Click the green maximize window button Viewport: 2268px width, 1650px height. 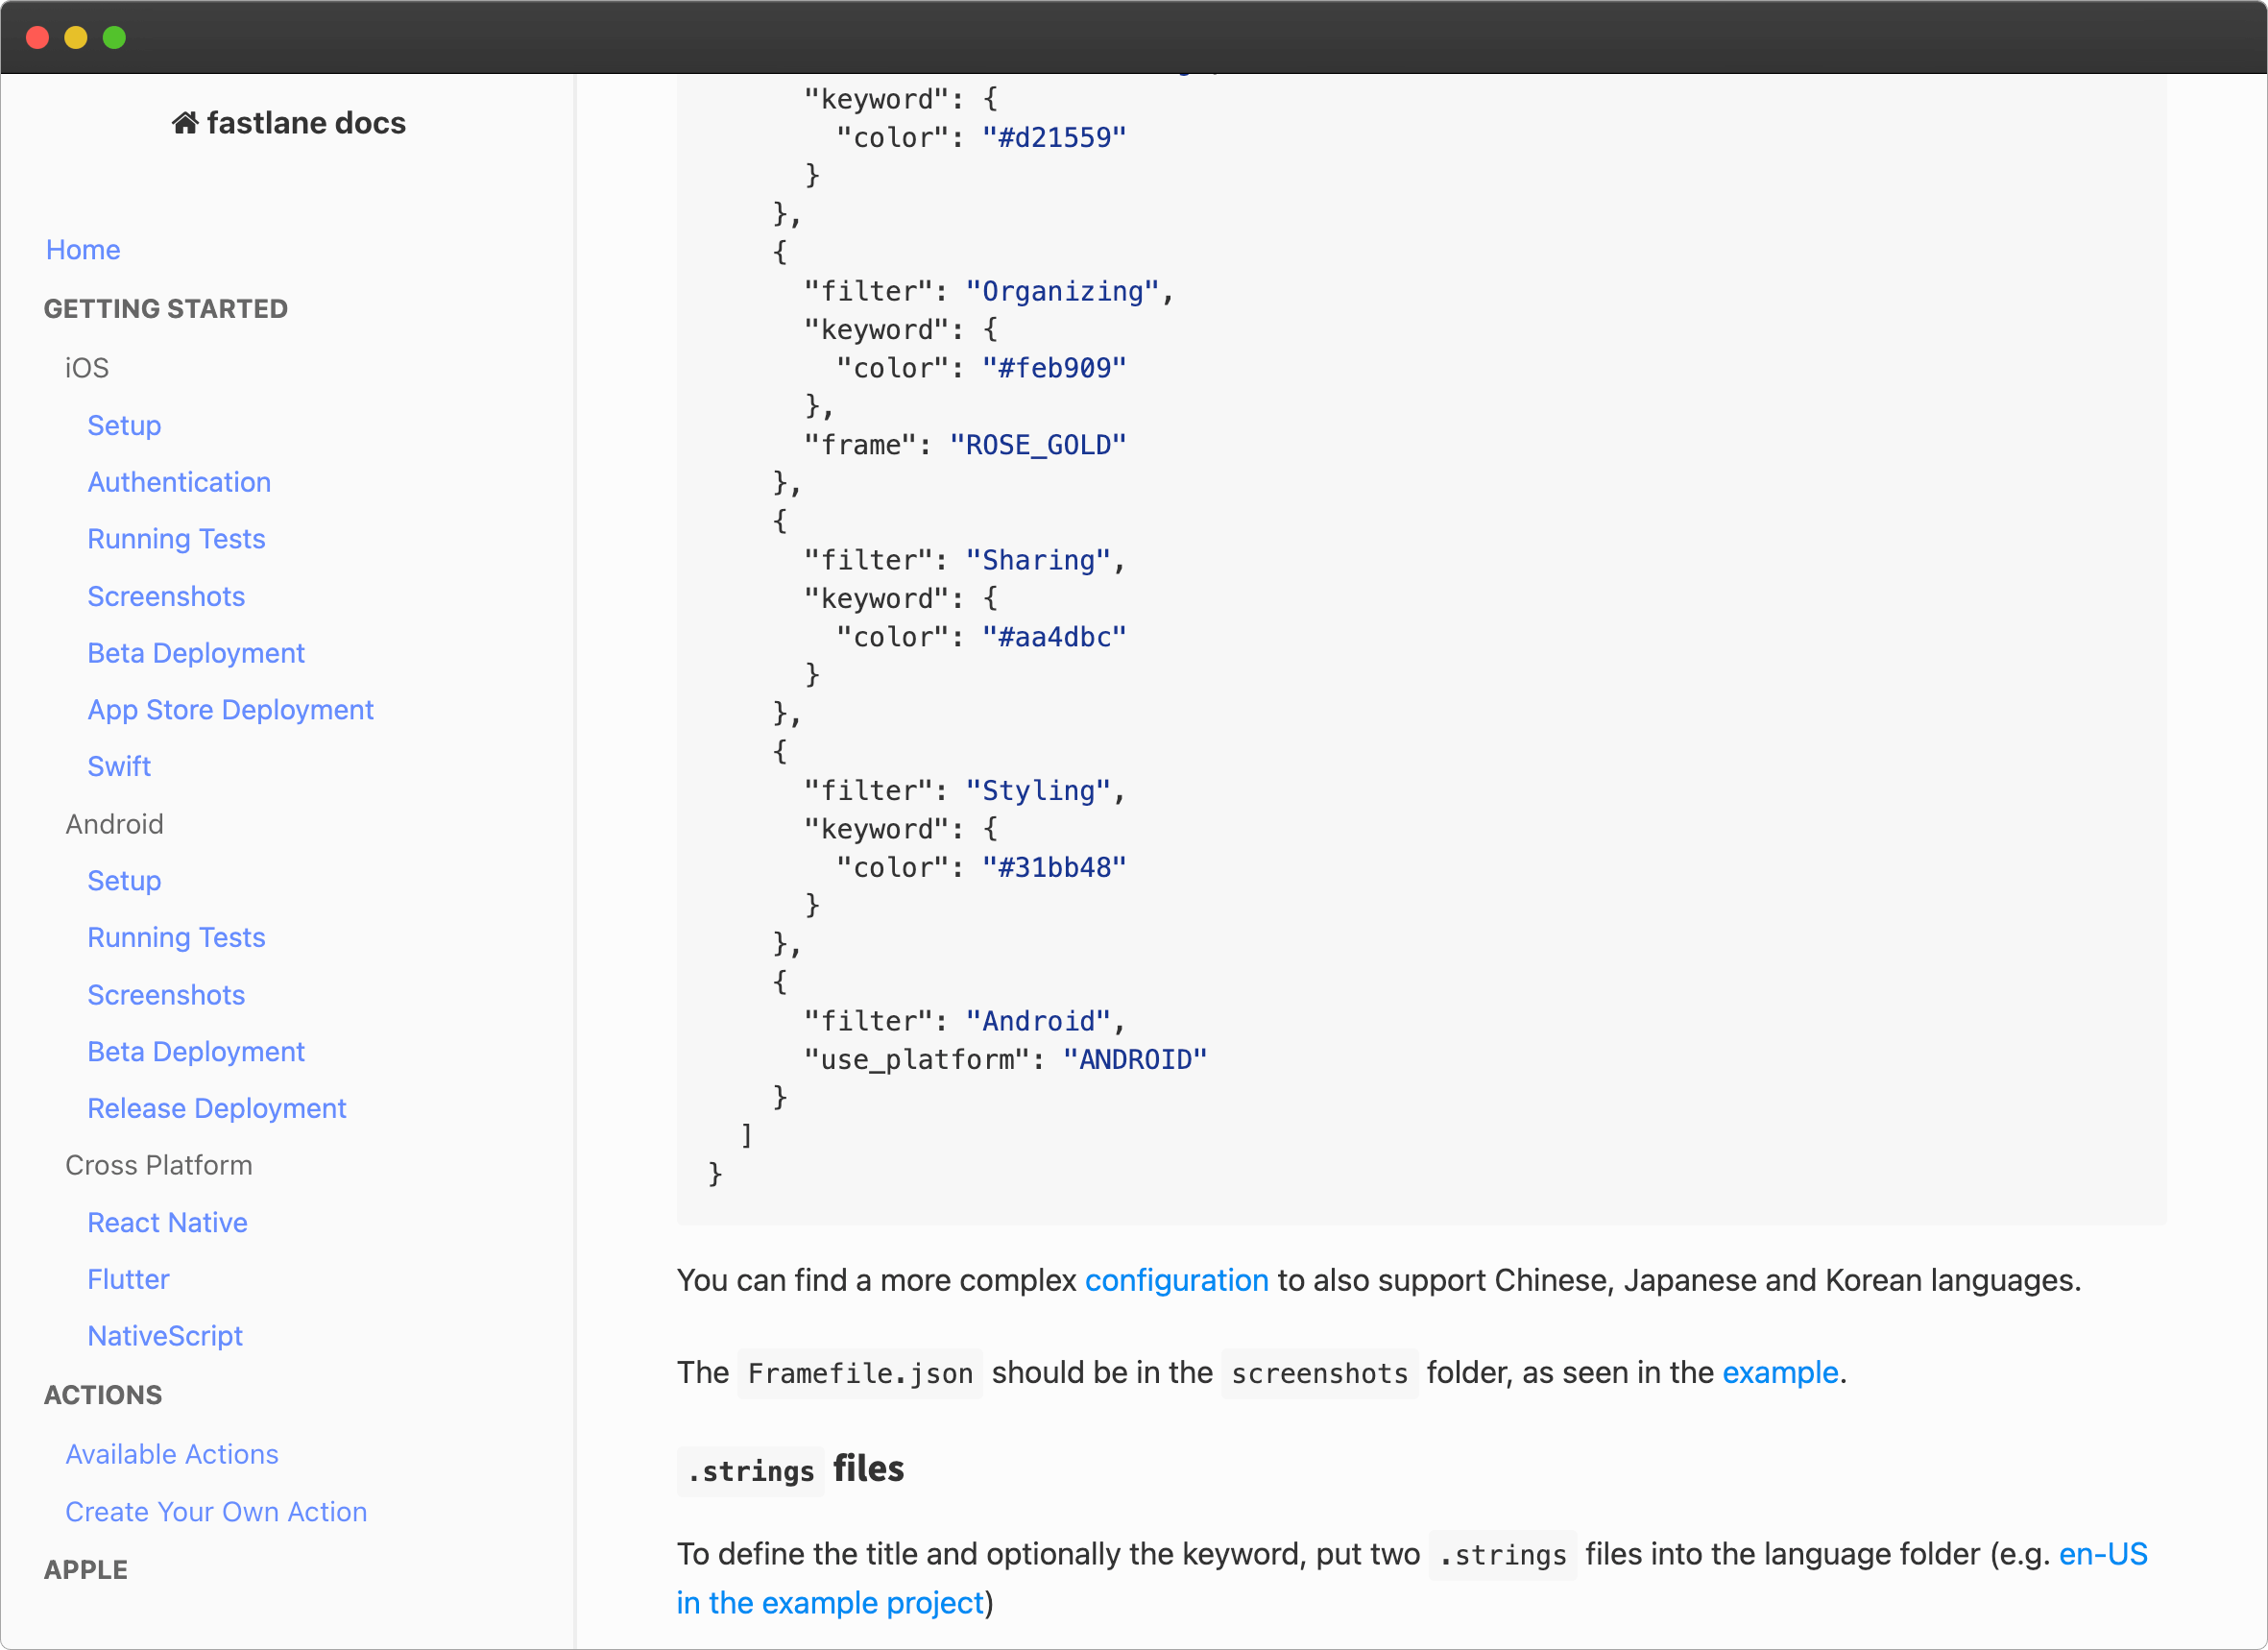point(115,37)
